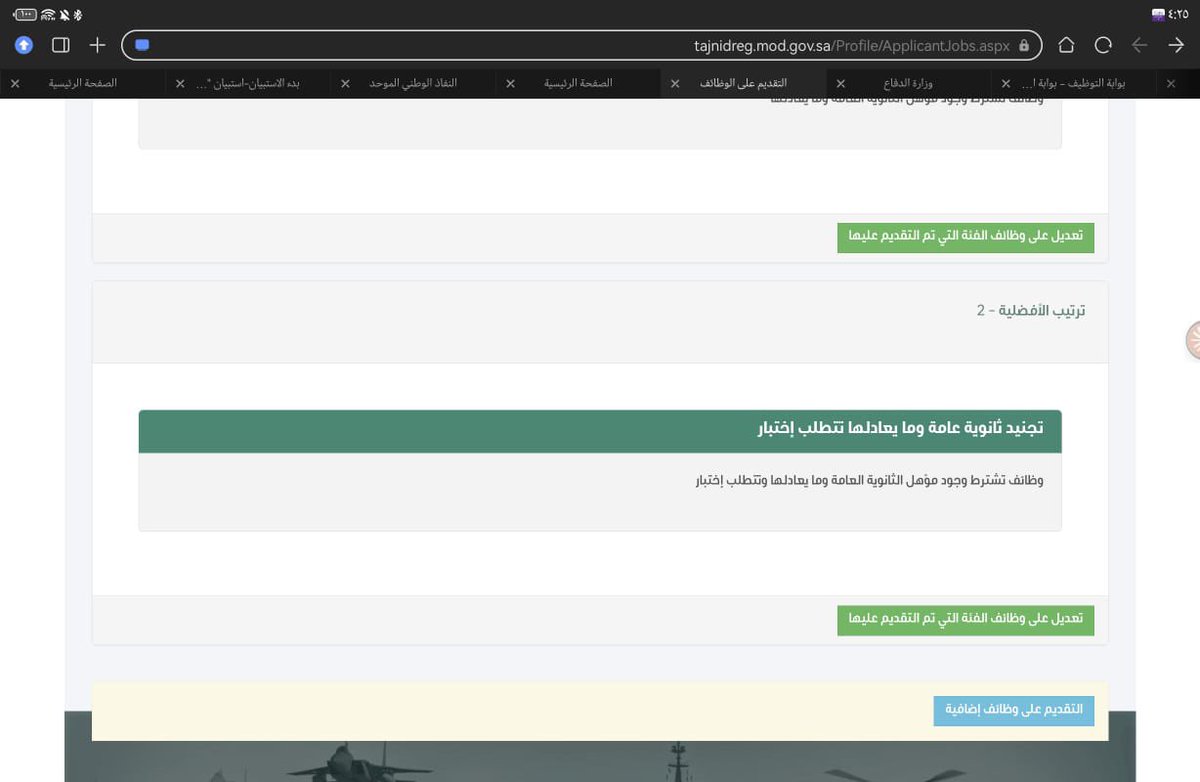
Task: Click the blue التقديم على وظائف إضافية button
Action: click(x=1014, y=710)
